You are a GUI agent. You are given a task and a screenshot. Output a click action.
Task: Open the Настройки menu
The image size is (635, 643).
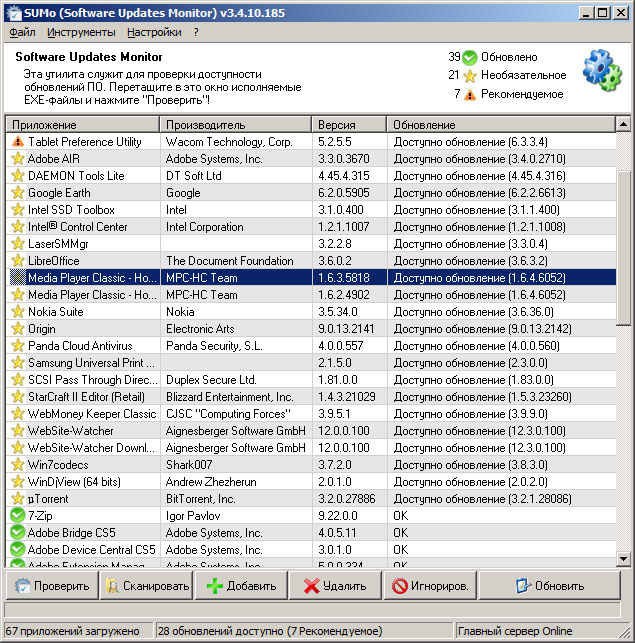[x=154, y=32]
